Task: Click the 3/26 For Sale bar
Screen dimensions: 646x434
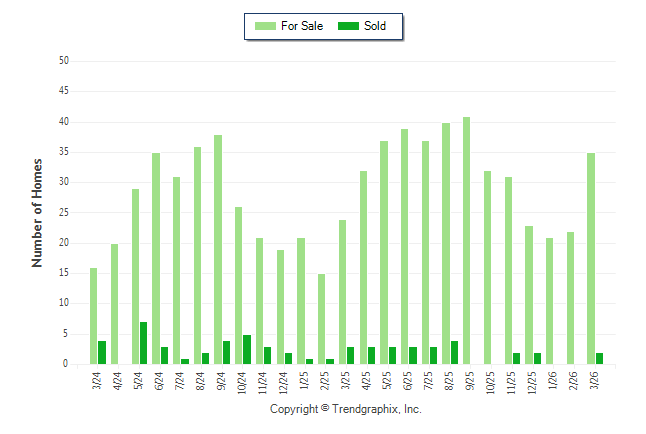Action: tap(591, 258)
